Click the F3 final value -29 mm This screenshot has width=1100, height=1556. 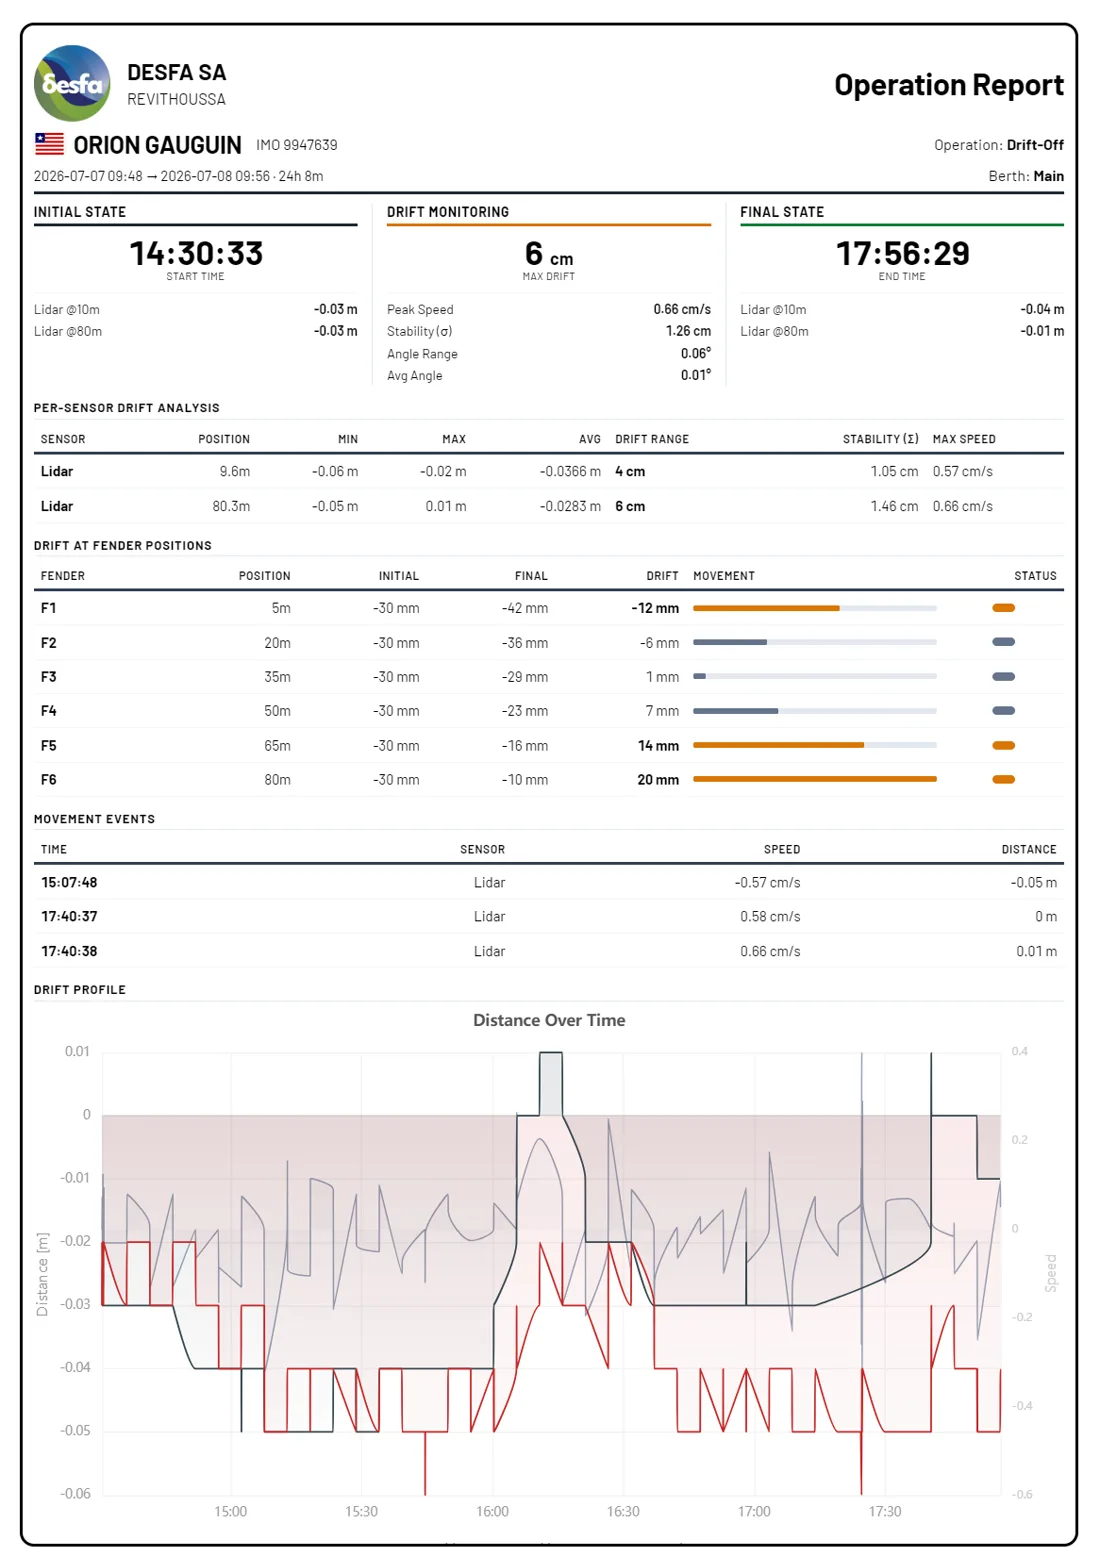525,677
